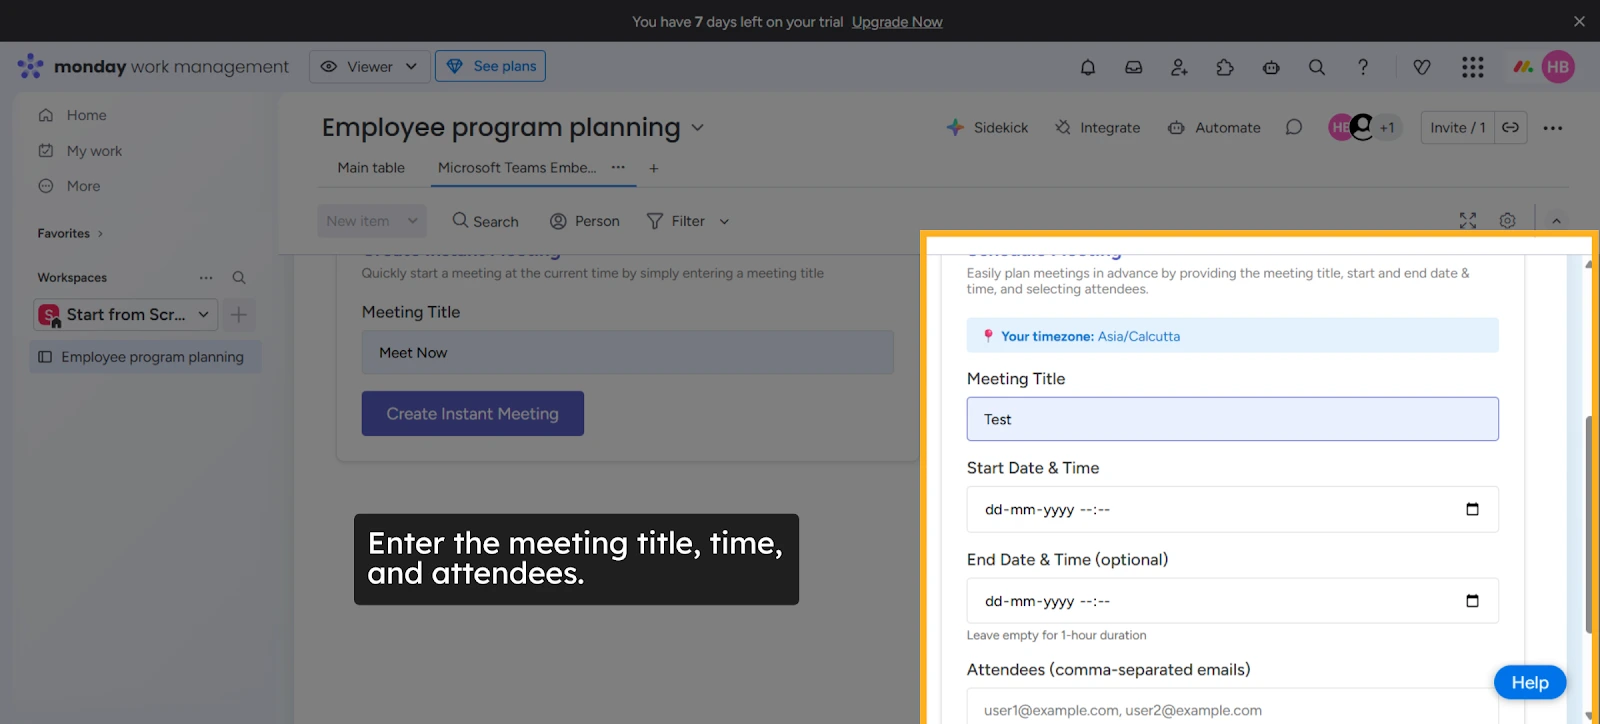Viewport: 1600px width, 724px height.
Task: Click the Attendees email input field
Action: 1232,709
